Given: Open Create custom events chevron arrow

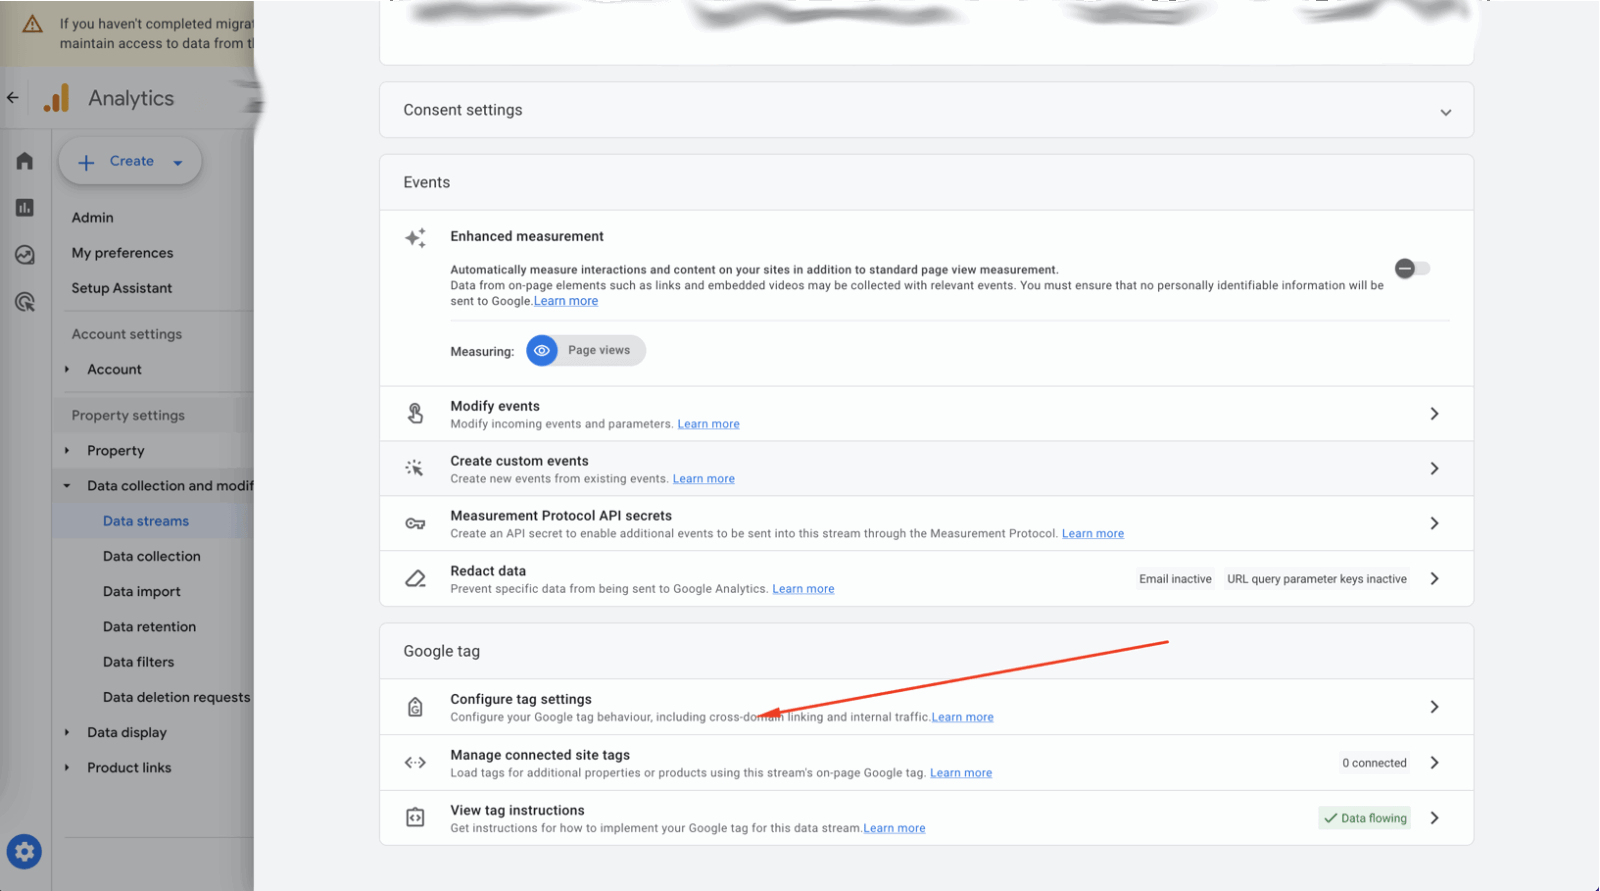Looking at the screenshot, I should pos(1434,469).
